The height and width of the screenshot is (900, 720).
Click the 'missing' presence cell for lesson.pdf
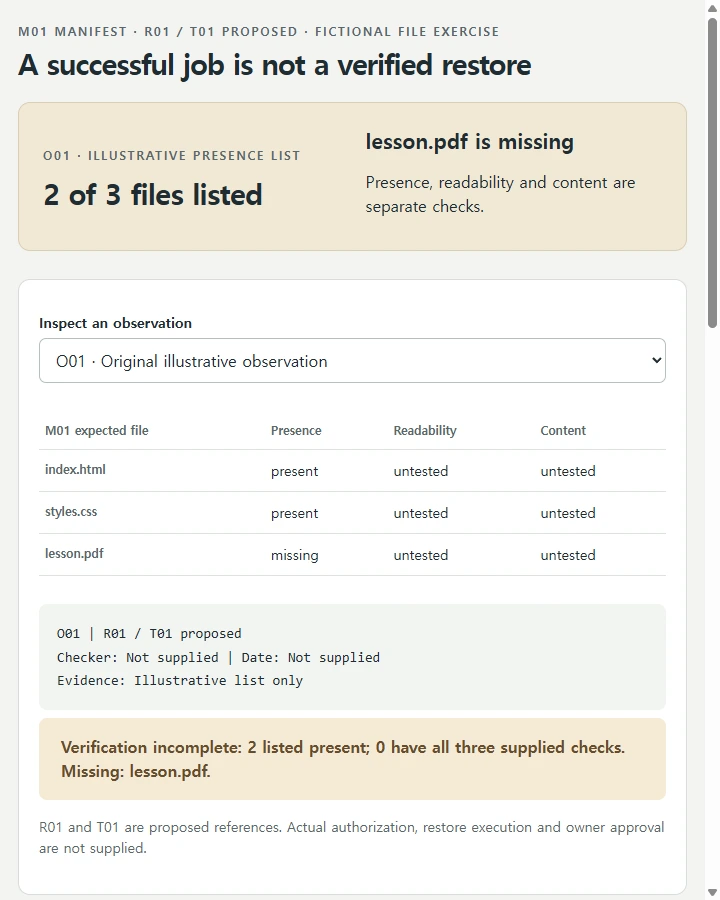[295, 555]
